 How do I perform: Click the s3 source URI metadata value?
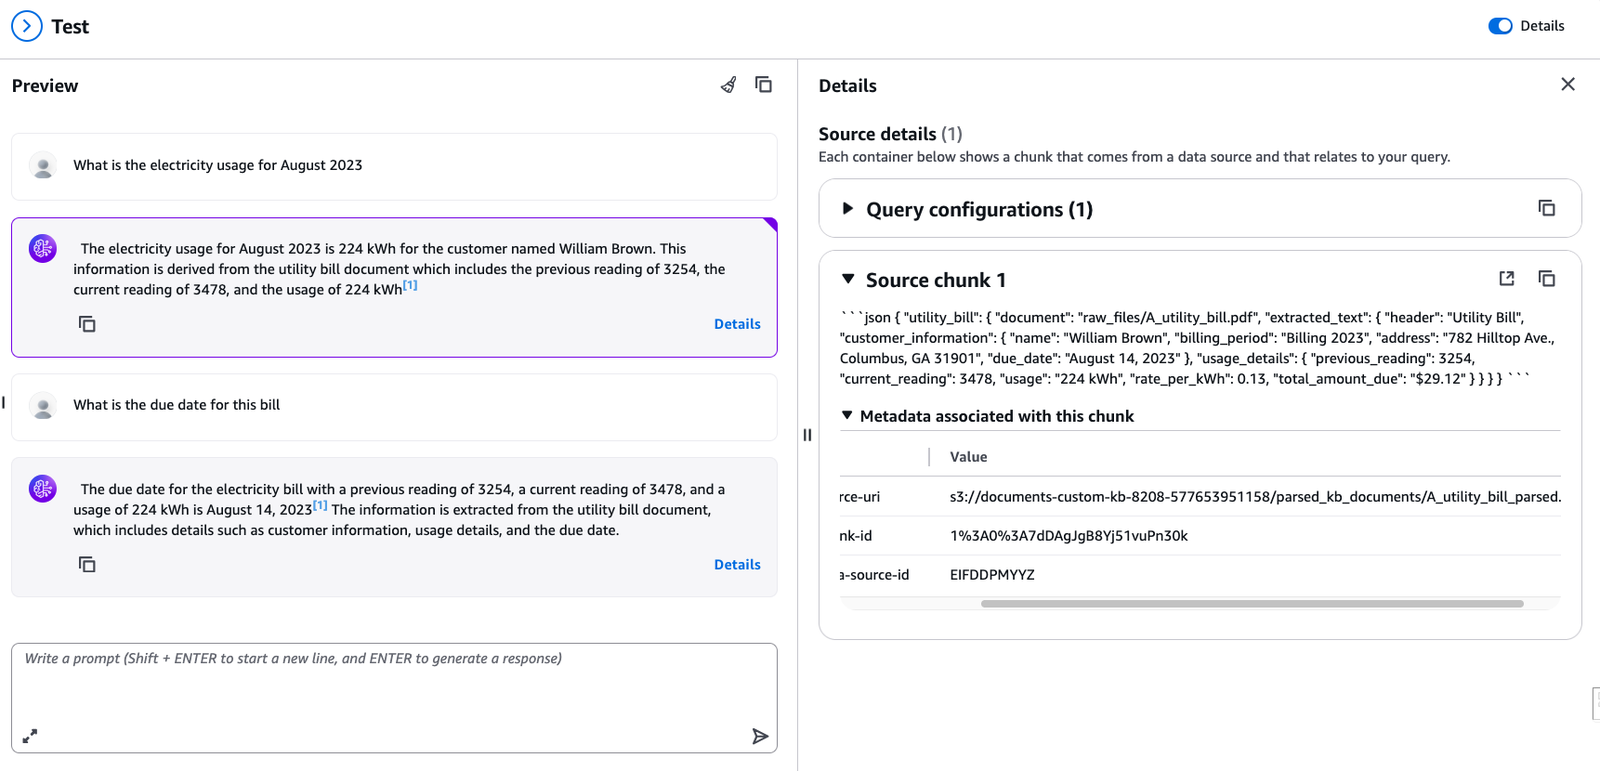1255,497
